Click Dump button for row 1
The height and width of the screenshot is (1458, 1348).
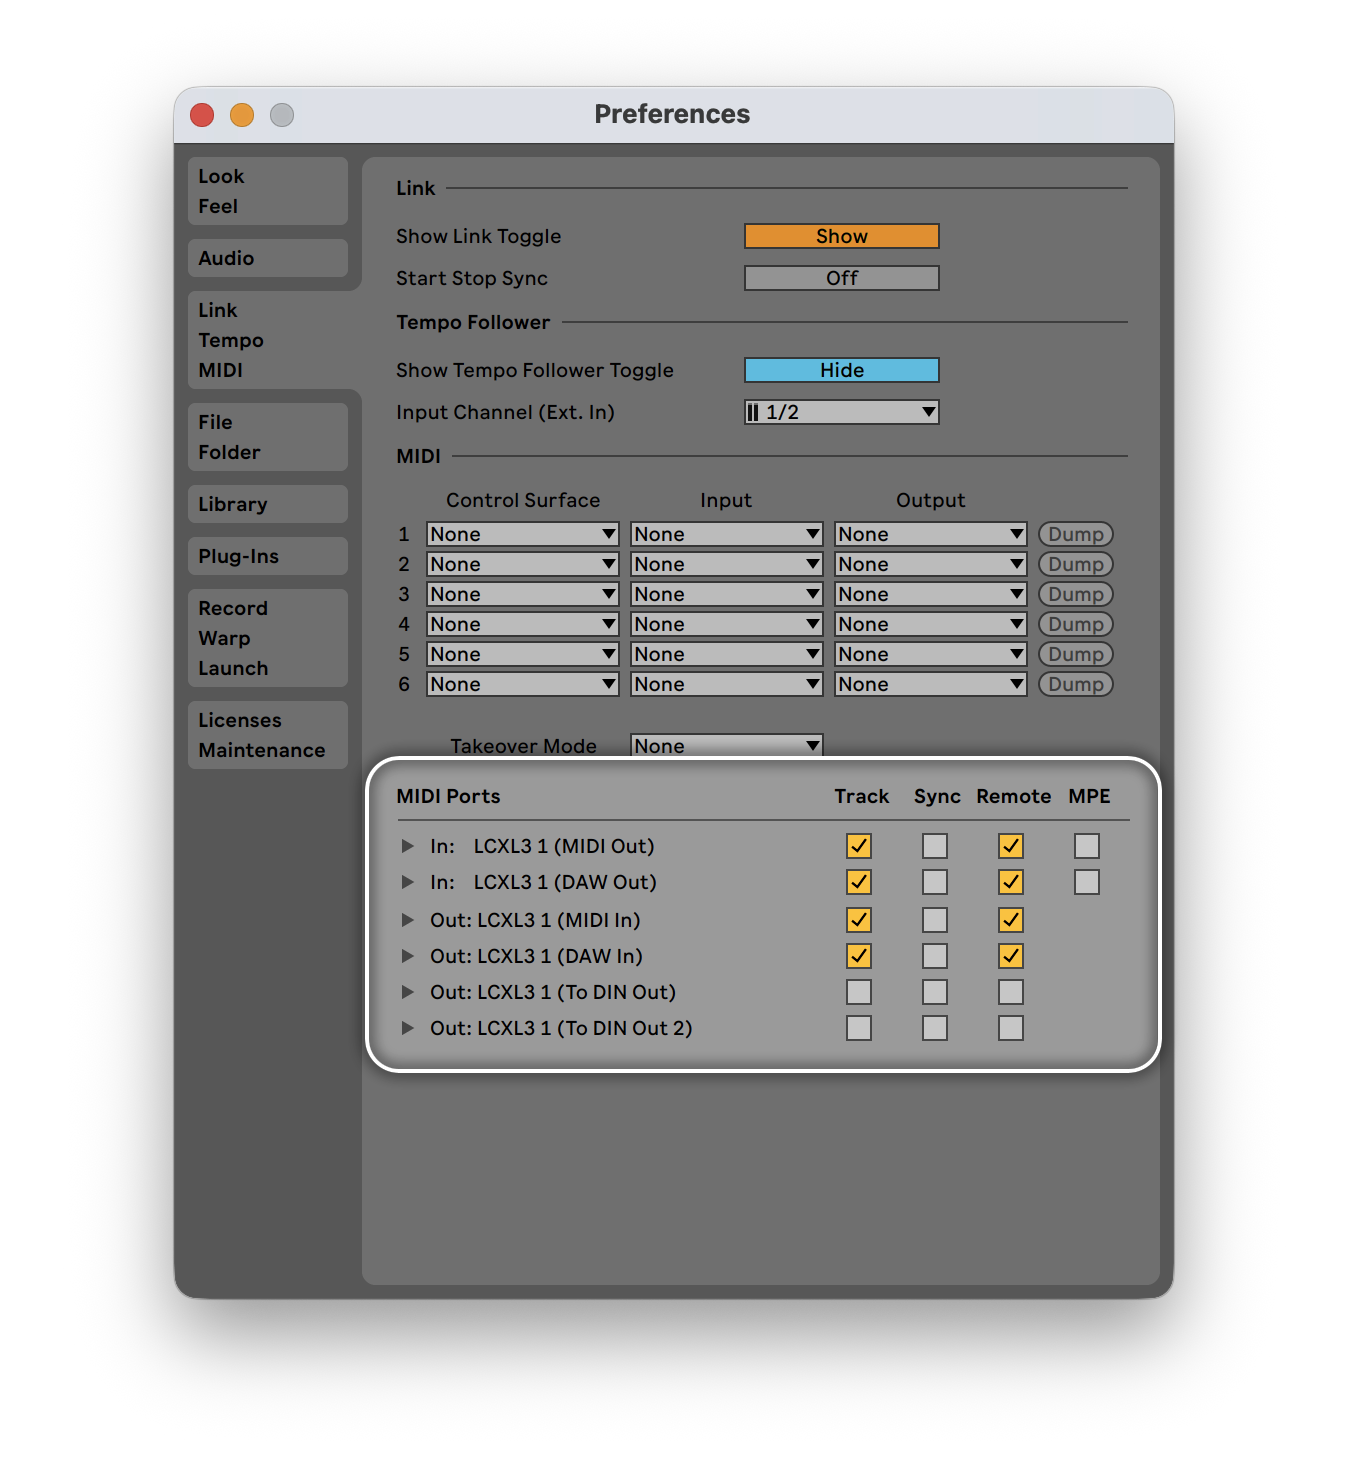pyautogui.click(x=1076, y=534)
